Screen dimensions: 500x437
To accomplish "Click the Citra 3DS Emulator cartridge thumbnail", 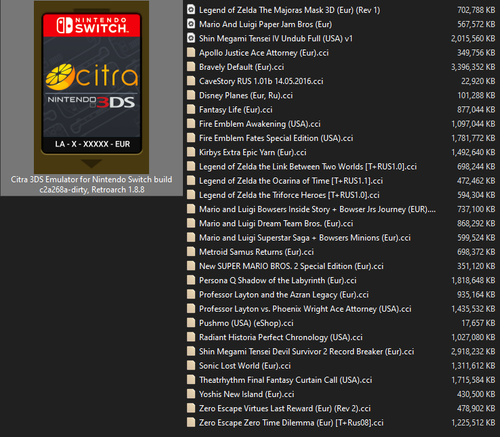I will (x=91, y=87).
